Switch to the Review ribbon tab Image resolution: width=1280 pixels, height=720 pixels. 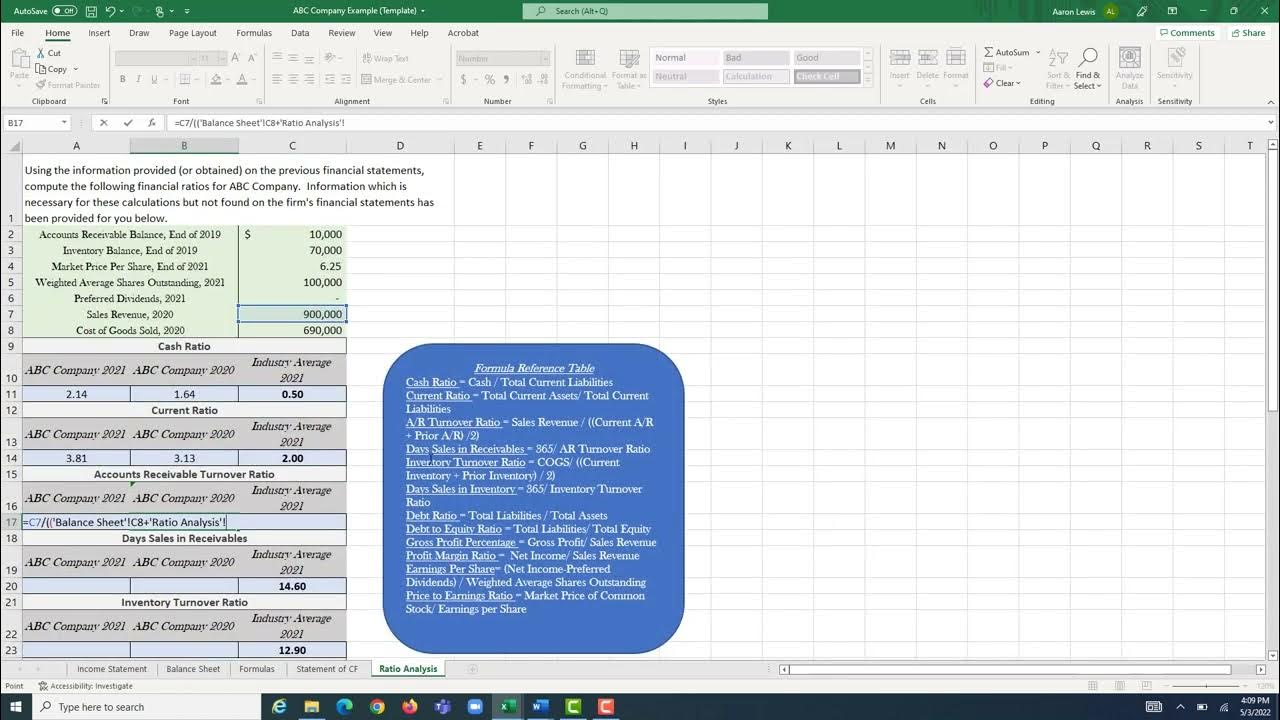tap(342, 33)
